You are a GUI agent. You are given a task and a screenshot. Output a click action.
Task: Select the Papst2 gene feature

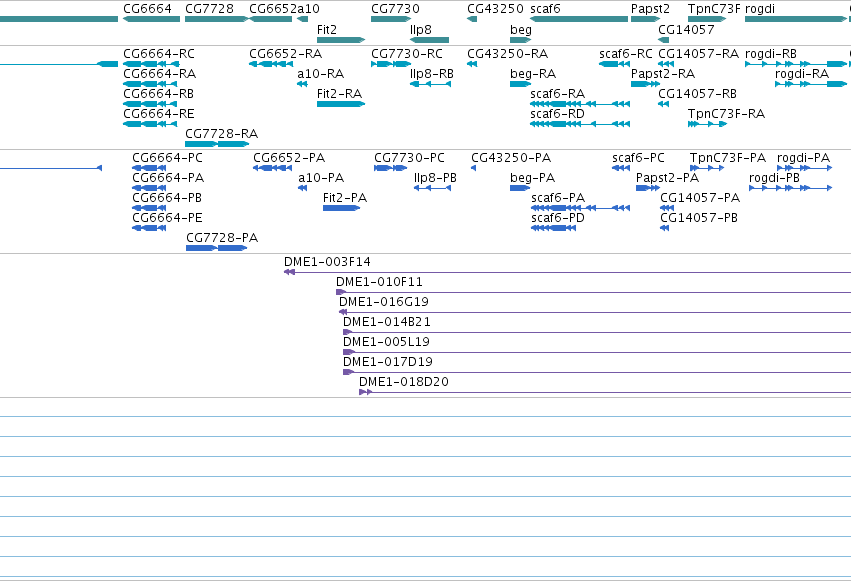645,19
